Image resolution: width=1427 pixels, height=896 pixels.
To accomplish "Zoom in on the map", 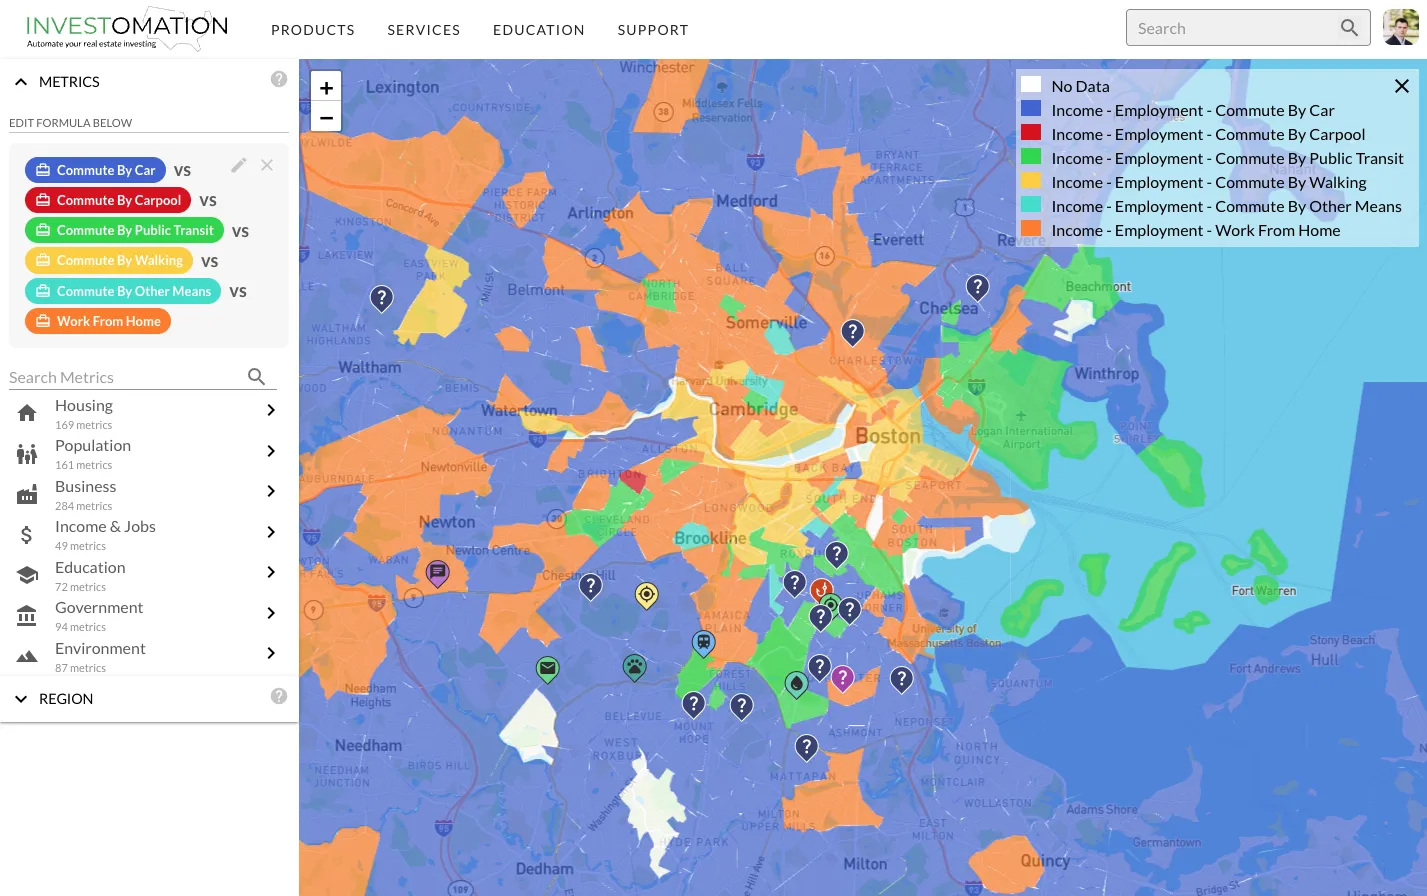I will (326, 88).
